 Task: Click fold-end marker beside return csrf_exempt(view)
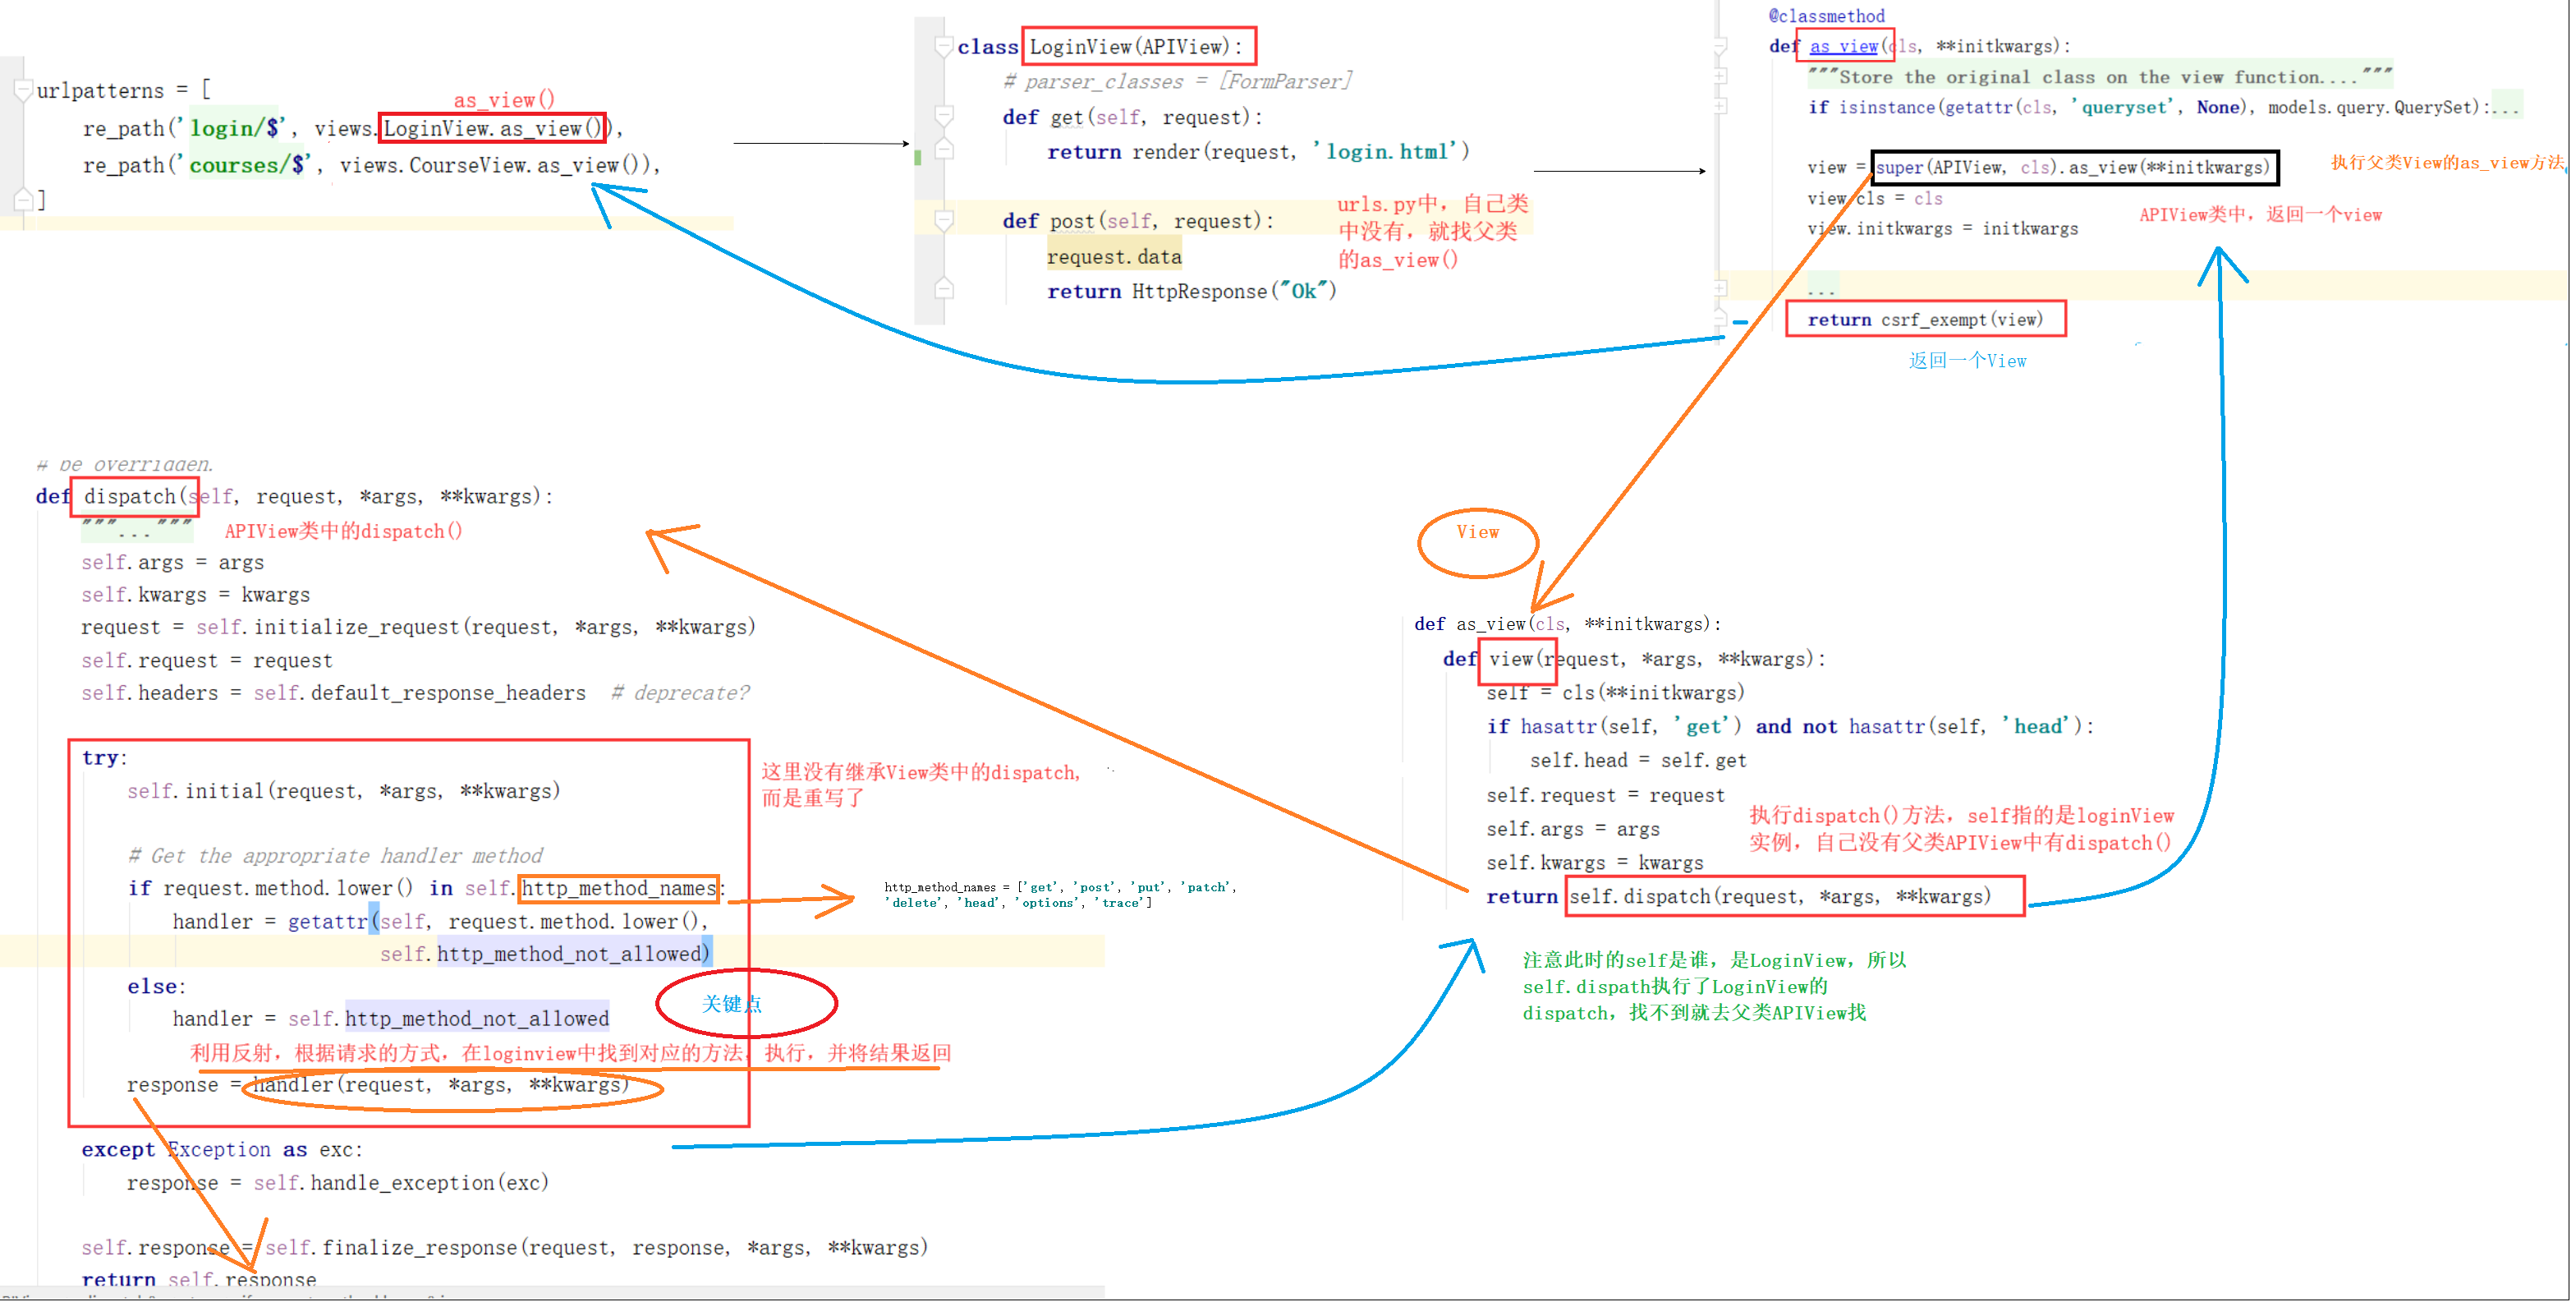coord(1720,319)
